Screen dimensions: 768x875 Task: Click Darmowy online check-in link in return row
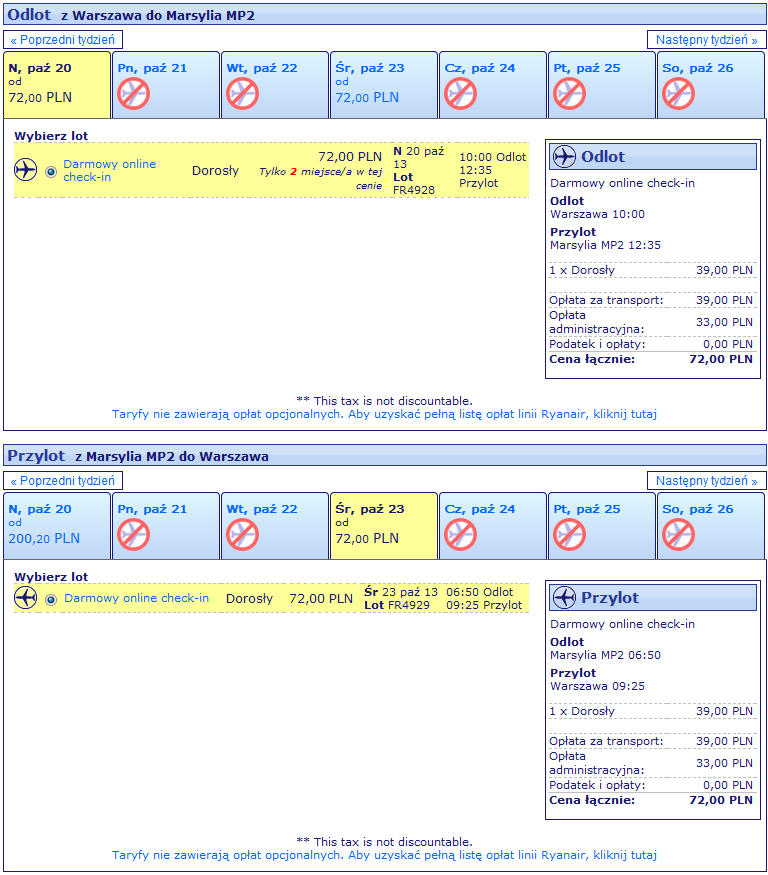(x=136, y=598)
